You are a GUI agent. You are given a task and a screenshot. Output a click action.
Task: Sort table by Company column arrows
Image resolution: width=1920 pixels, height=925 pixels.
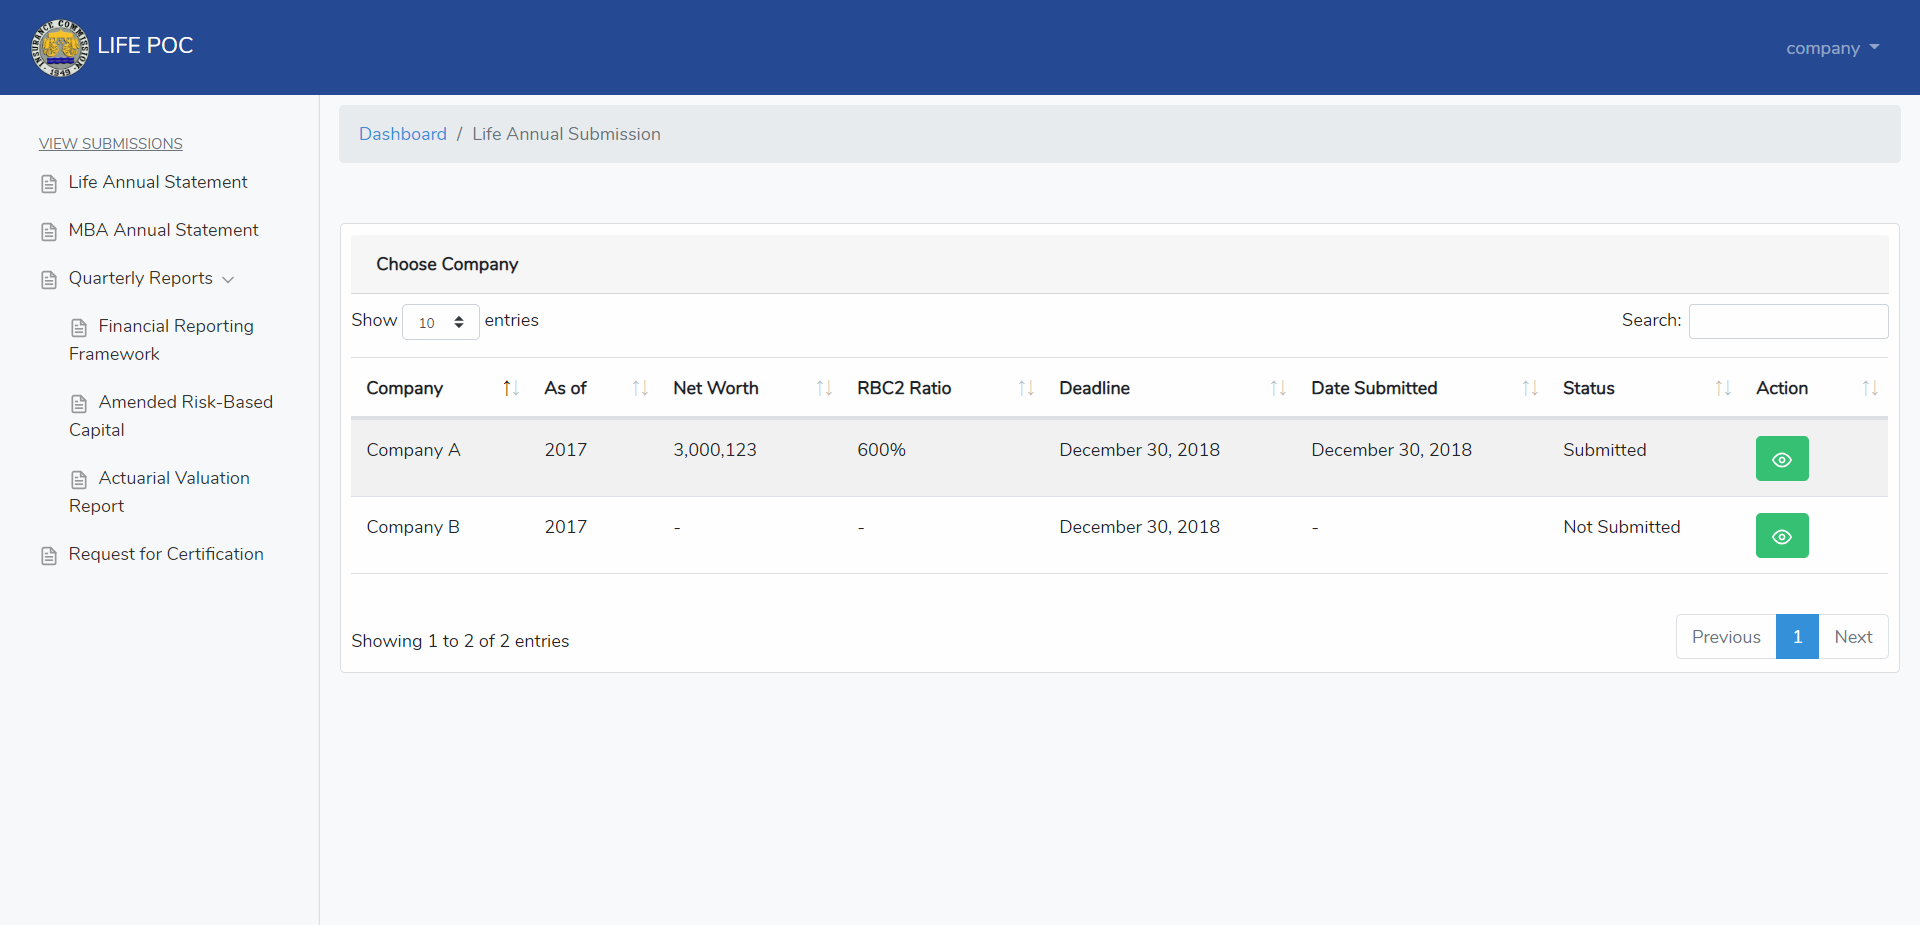click(x=510, y=388)
